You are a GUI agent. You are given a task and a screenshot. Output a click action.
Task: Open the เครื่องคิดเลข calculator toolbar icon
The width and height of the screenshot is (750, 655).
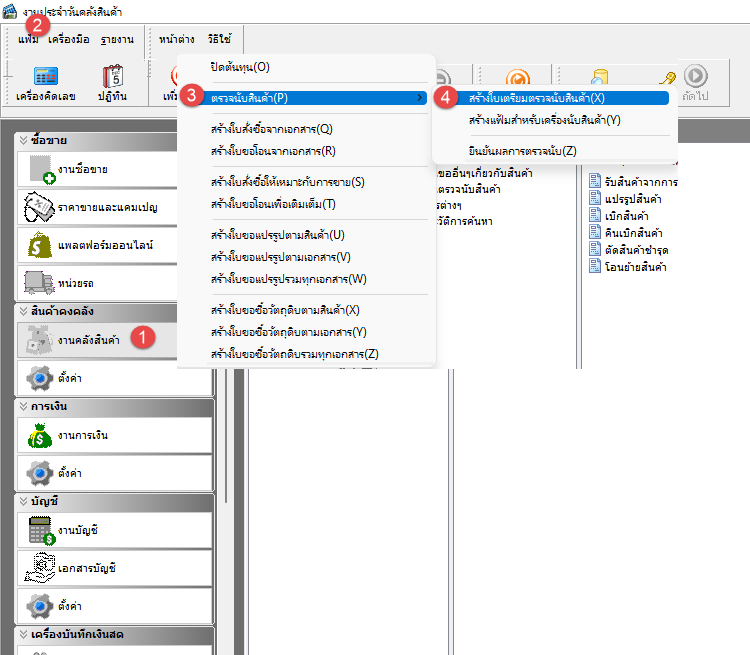[x=45, y=82]
